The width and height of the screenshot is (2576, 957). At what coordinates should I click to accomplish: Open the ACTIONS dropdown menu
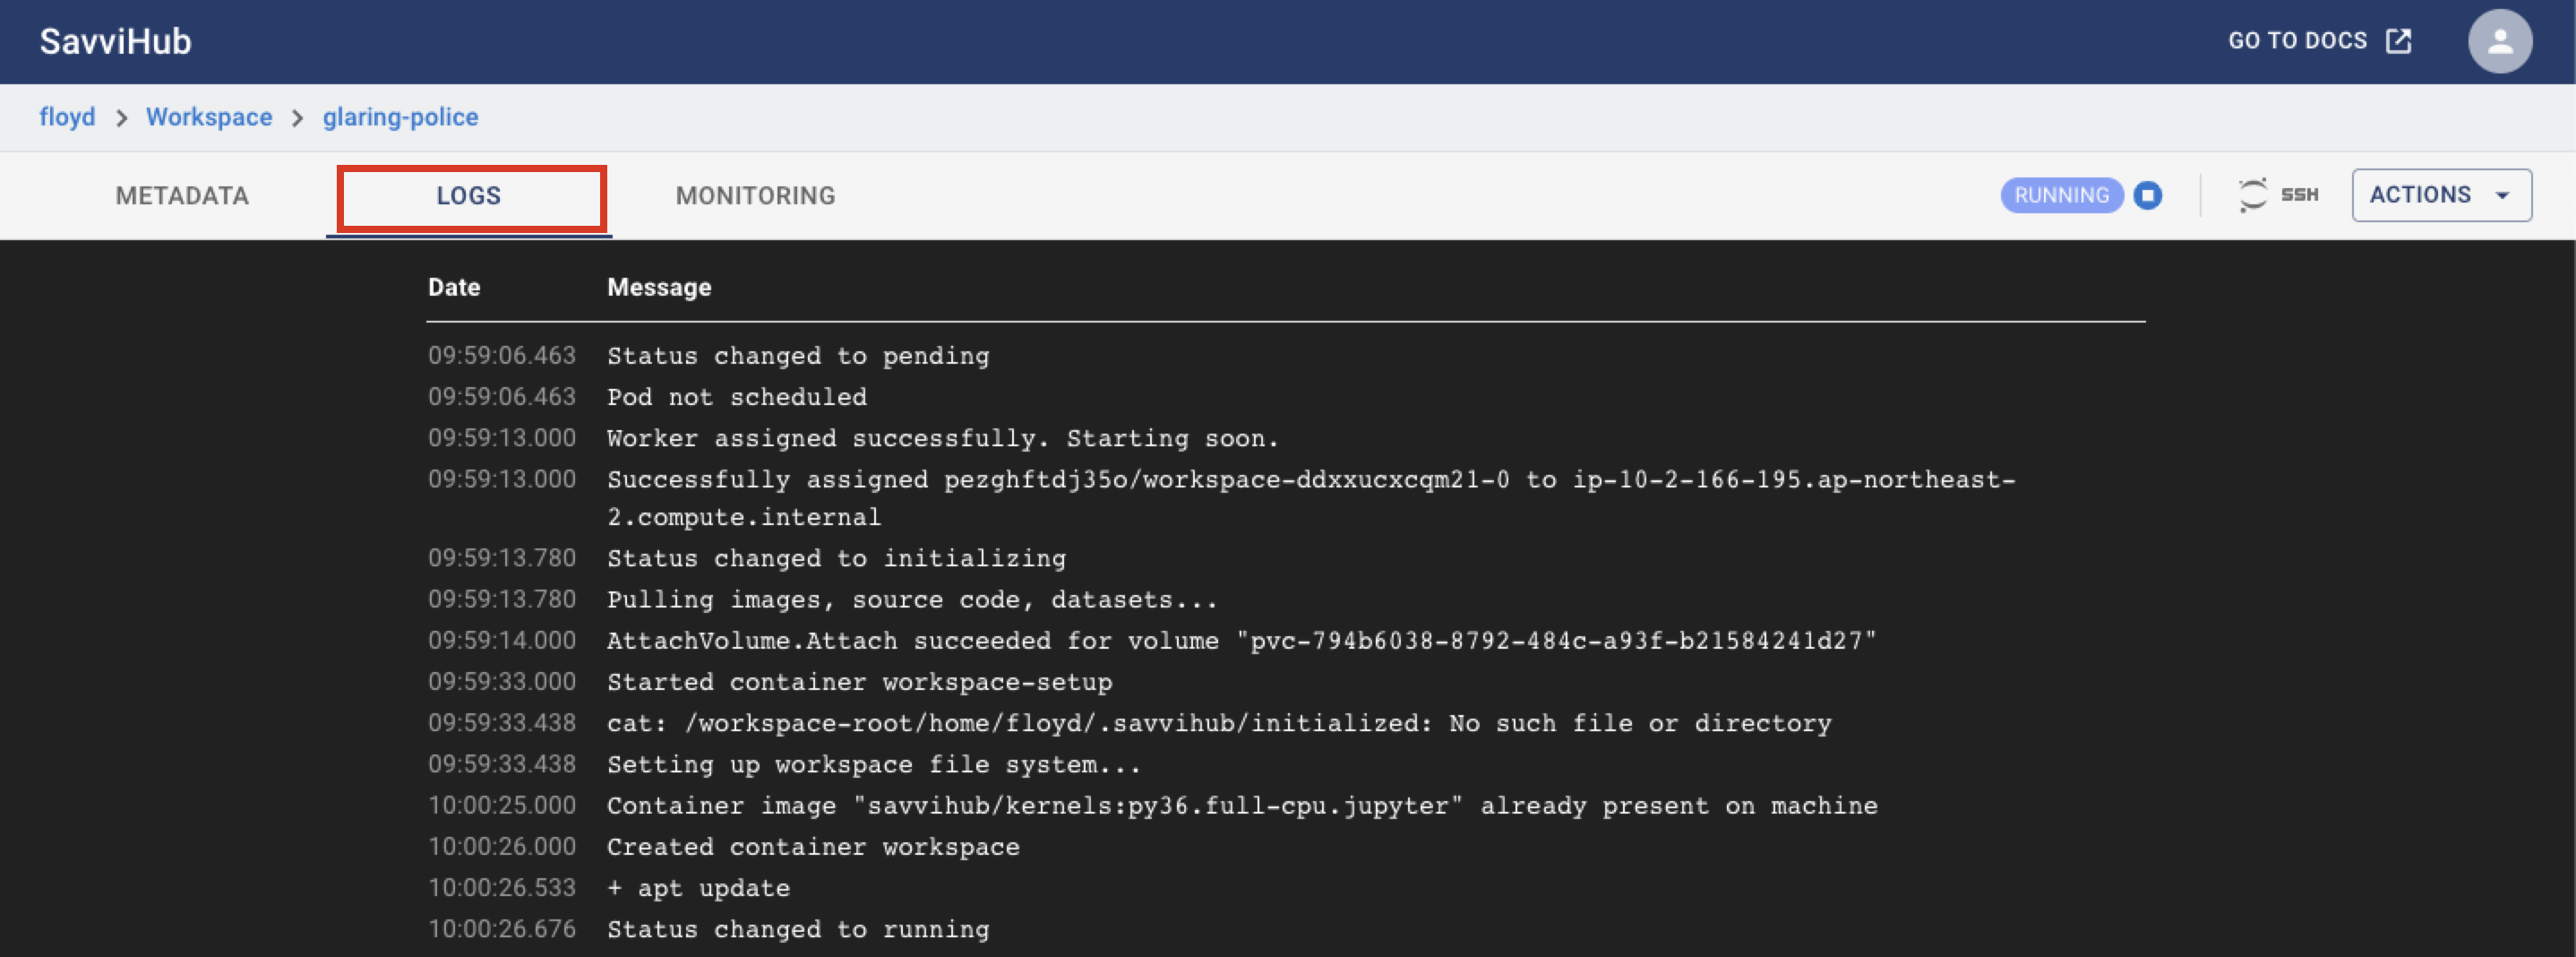pos(2441,195)
